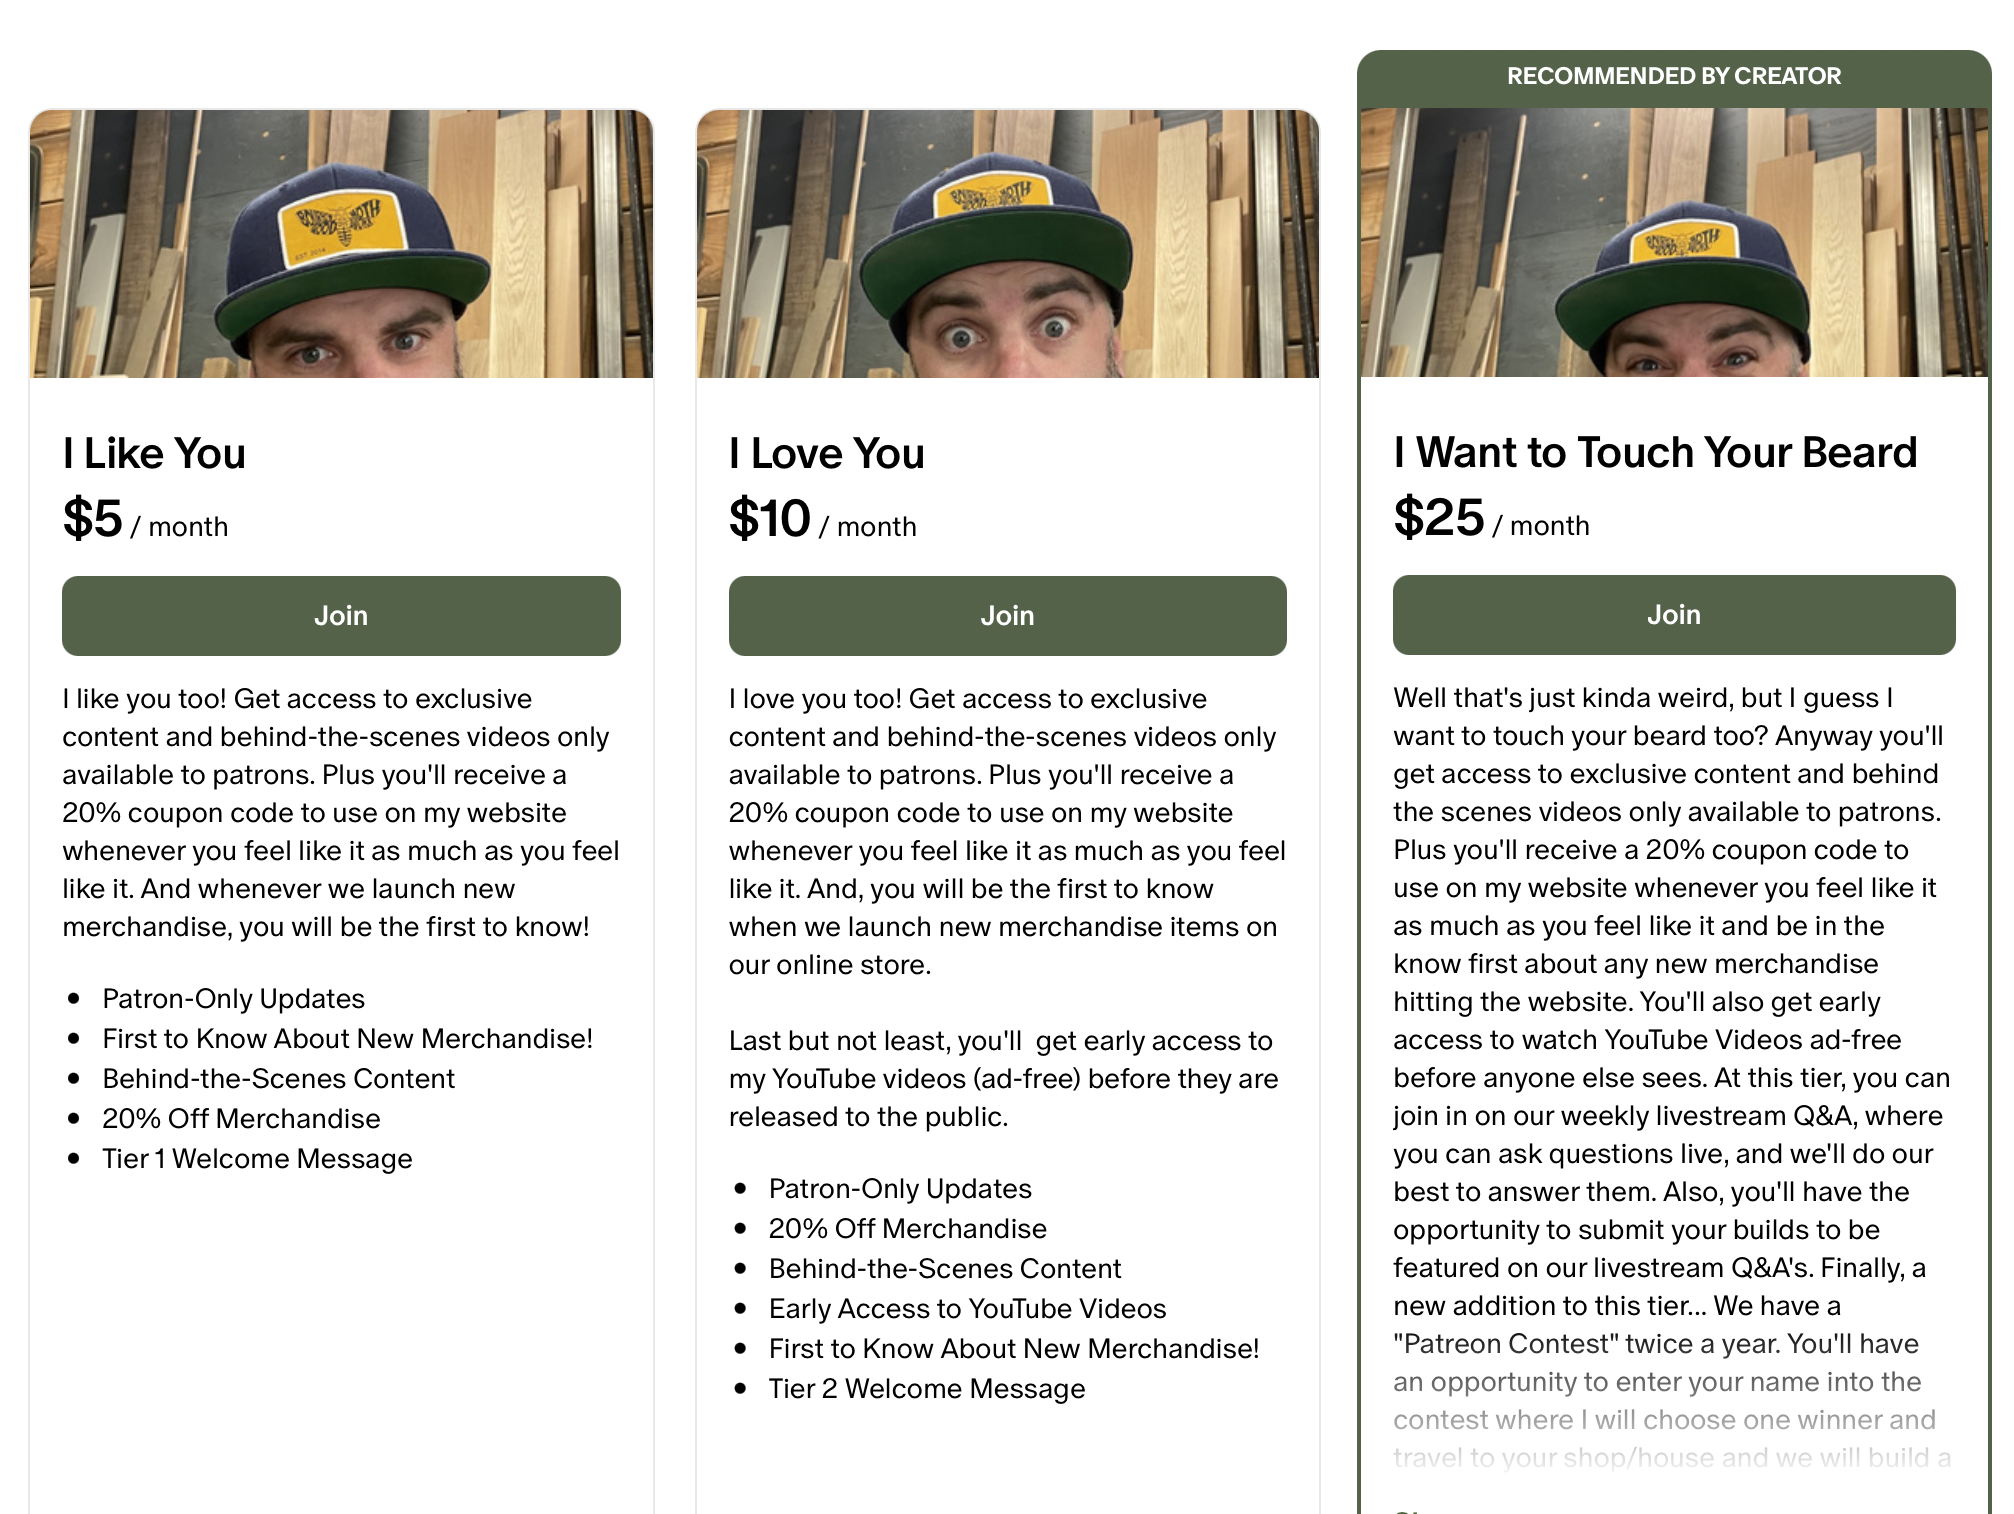
Task: Click Early Access to YouTube Videos benefit
Action: (967, 1308)
